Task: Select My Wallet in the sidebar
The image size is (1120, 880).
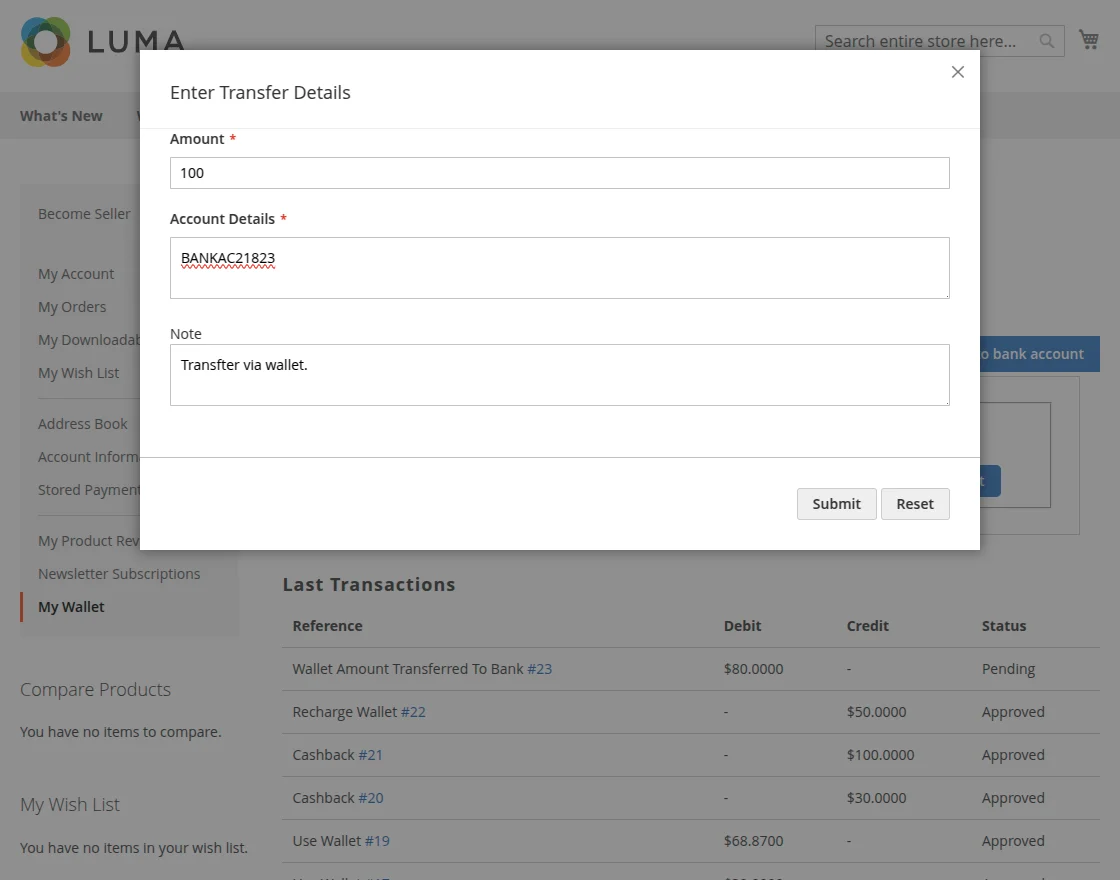Action: tap(71, 606)
